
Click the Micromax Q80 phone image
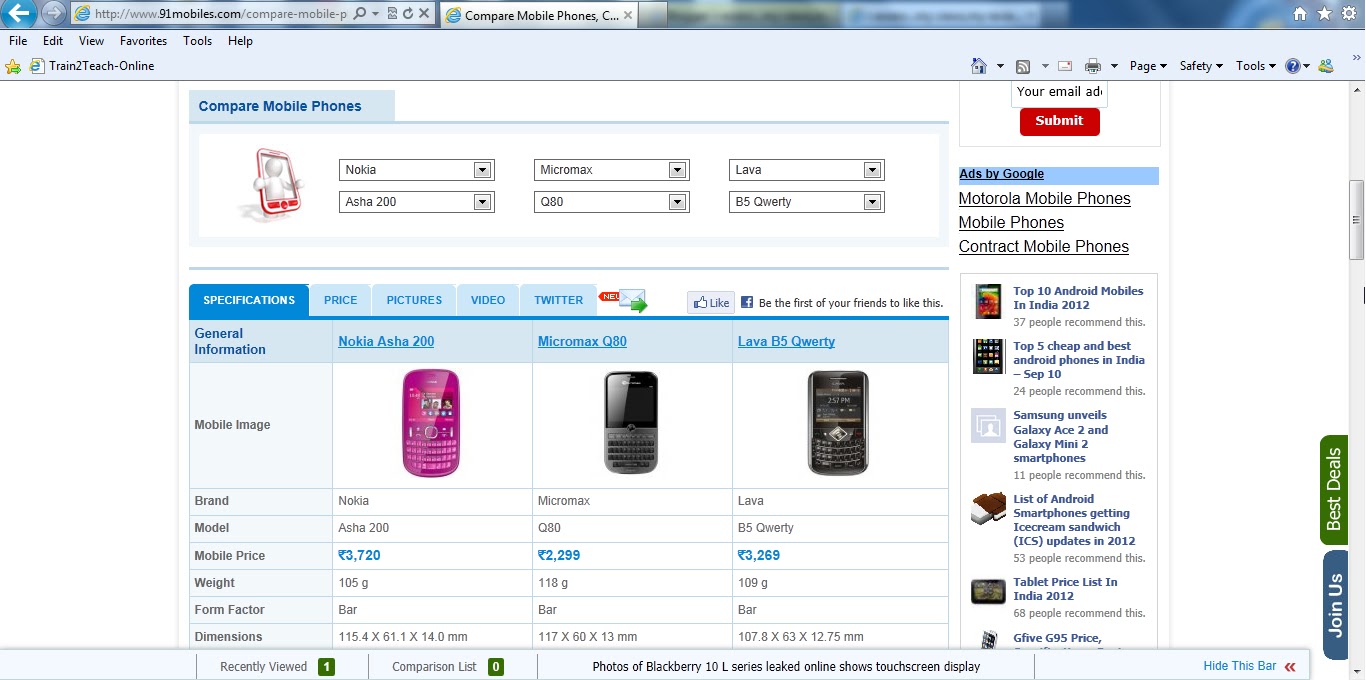631,423
